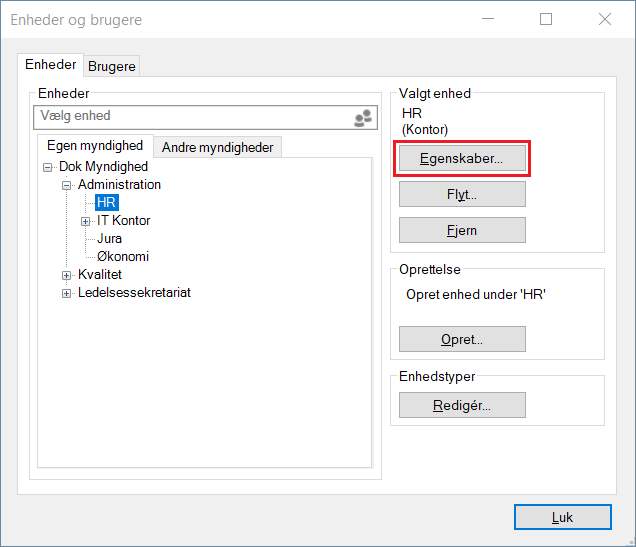The height and width of the screenshot is (547, 636).
Task: Click the people icon in search field
Action: click(x=362, y=118)
